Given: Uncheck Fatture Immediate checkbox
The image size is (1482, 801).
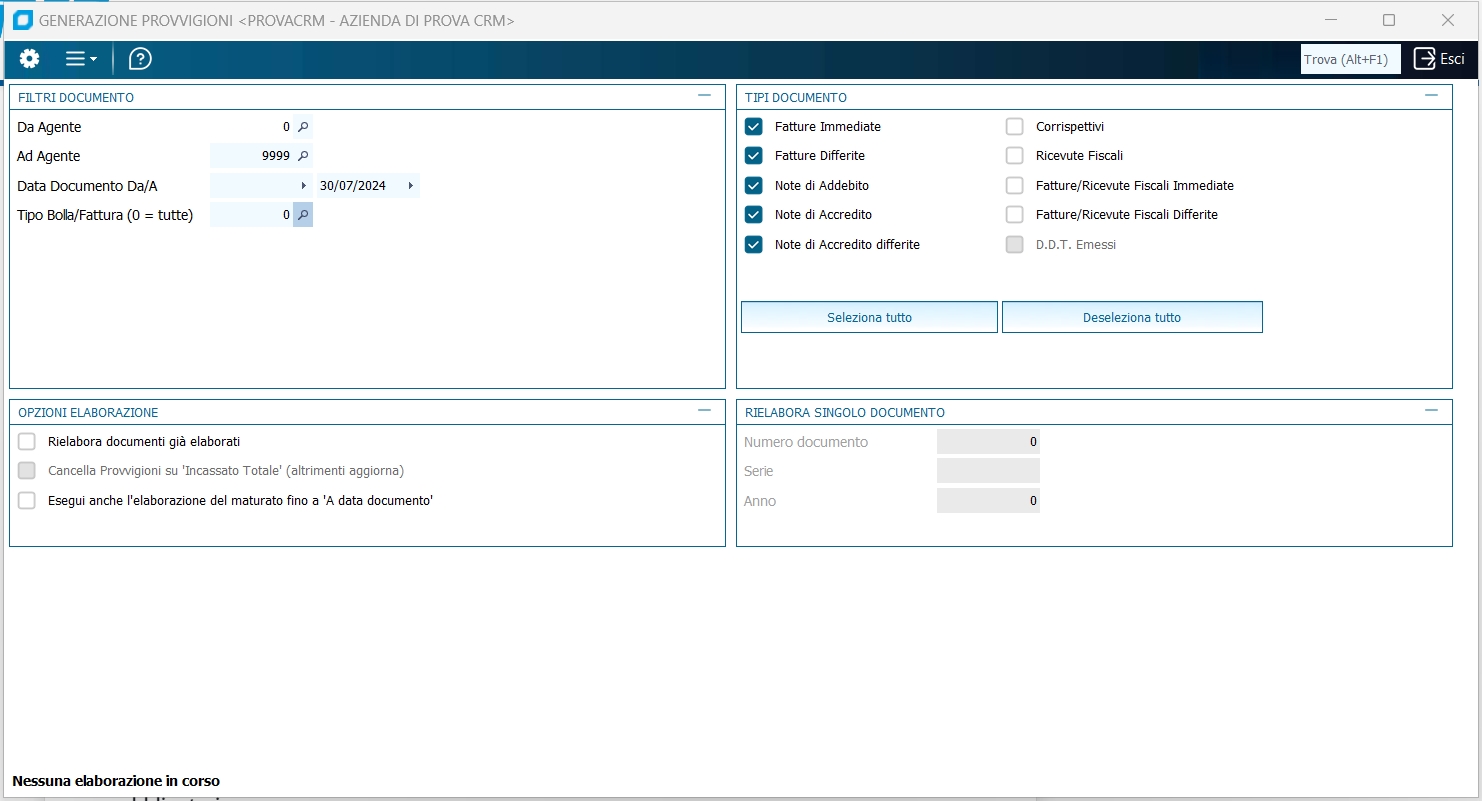Looking at the screenshot, I should 754,127.
